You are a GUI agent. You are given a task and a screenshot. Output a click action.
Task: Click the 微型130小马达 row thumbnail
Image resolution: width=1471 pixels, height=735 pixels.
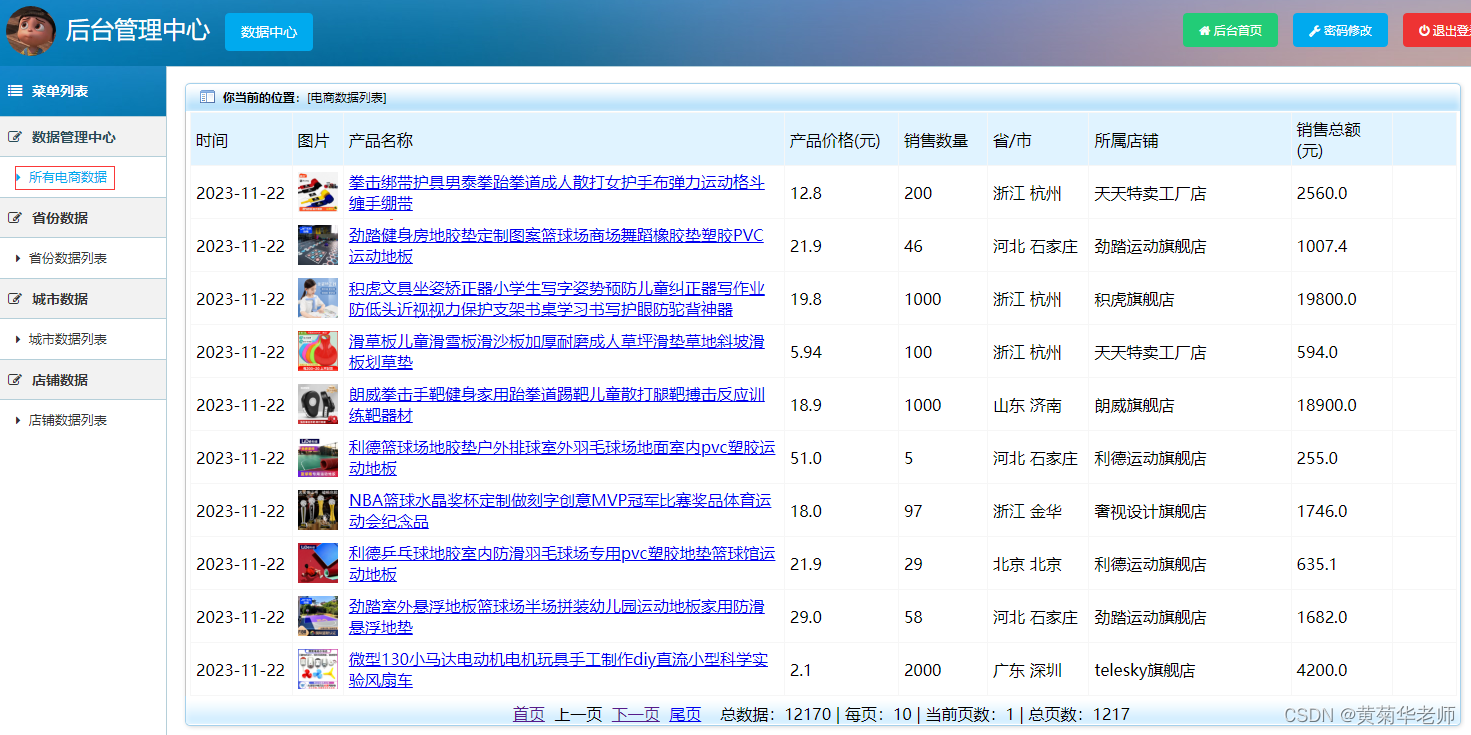318,669
